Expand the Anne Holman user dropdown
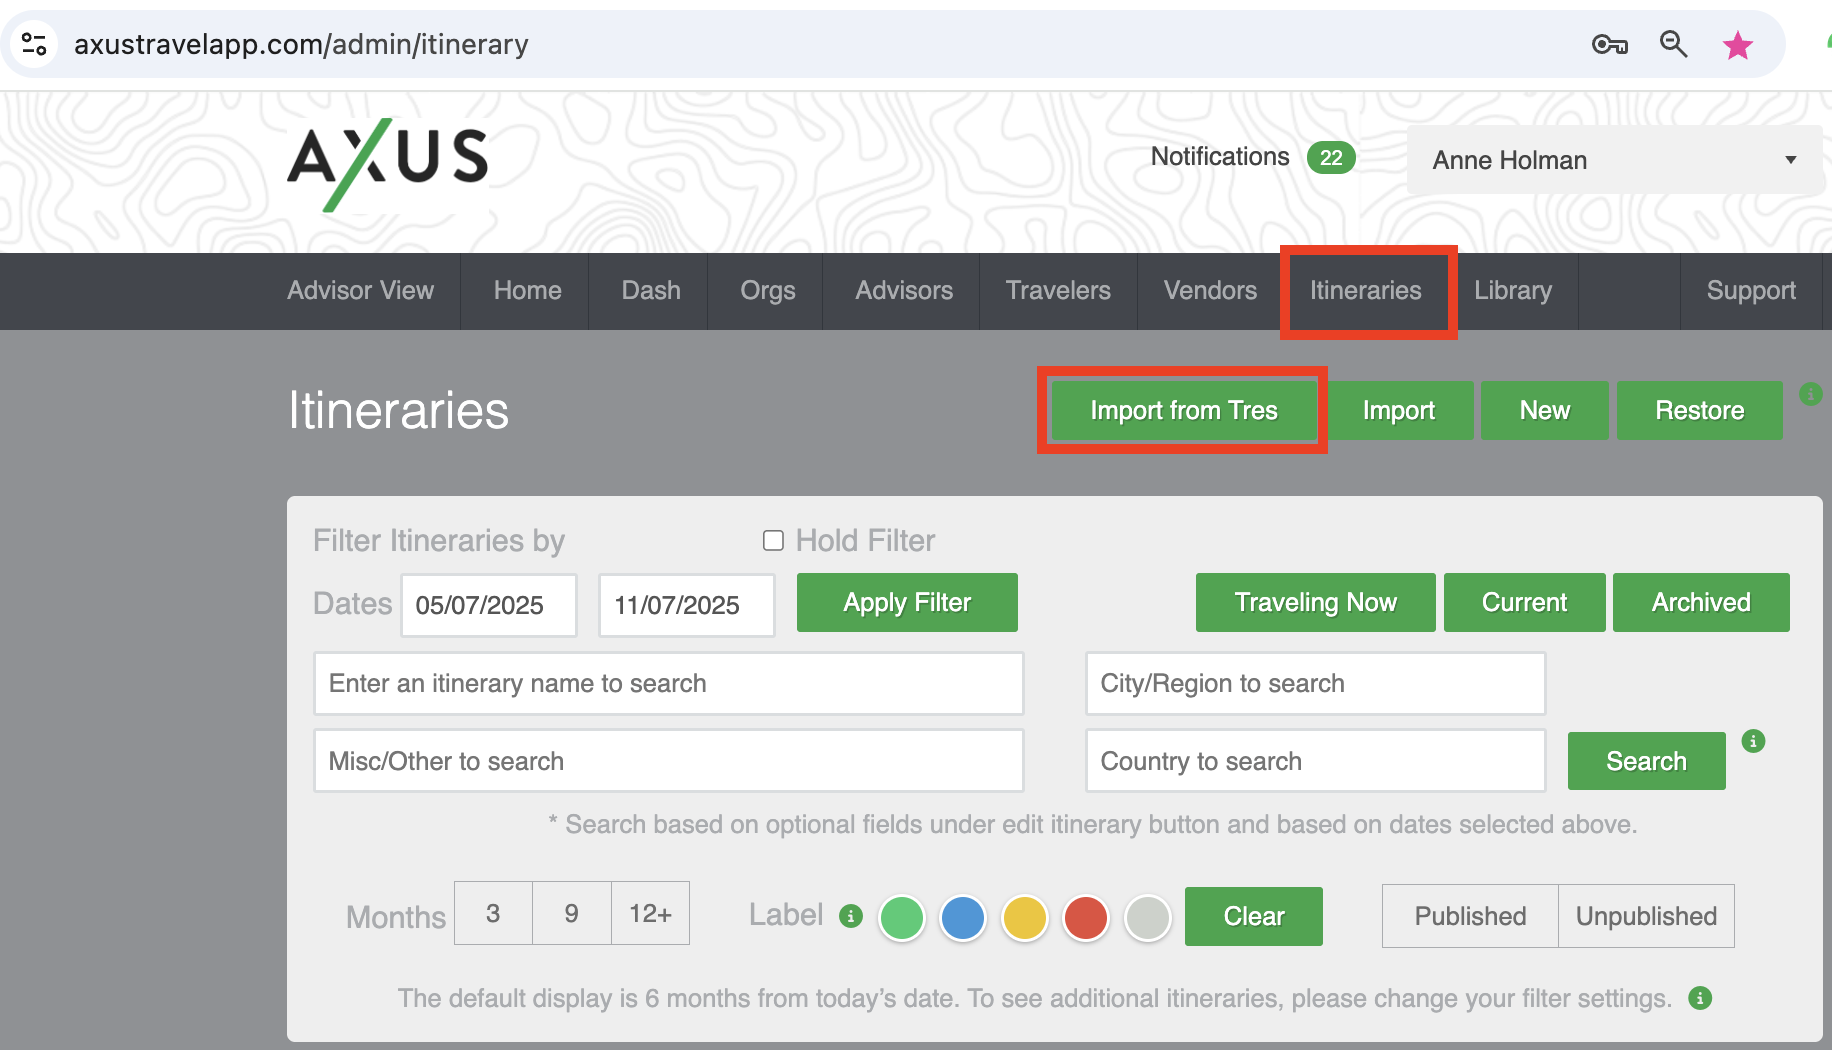Image resolution: width=1832 pixels, height=1050 pixels. pyautogui.click(x=1615, y=160)
